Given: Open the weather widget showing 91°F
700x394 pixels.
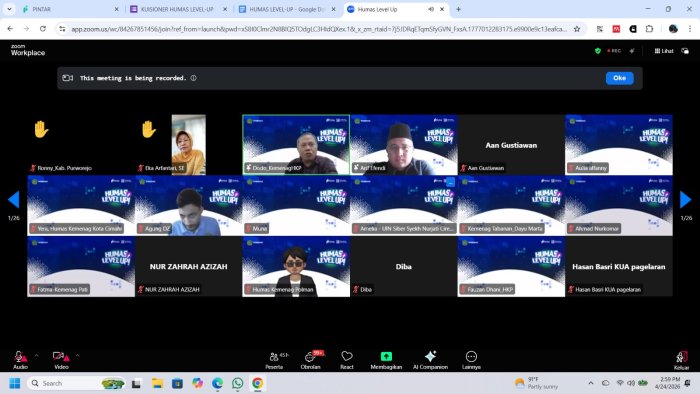Looking at the screenshot, I should [536, 383].
